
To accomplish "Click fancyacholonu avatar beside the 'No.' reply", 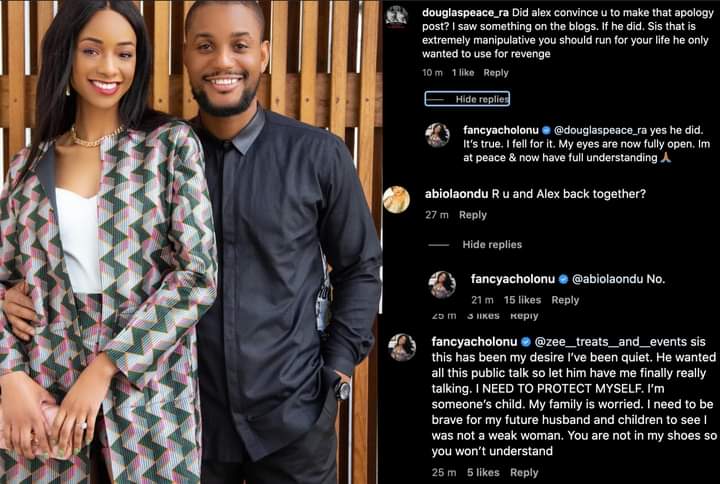I will pos(442,284).
